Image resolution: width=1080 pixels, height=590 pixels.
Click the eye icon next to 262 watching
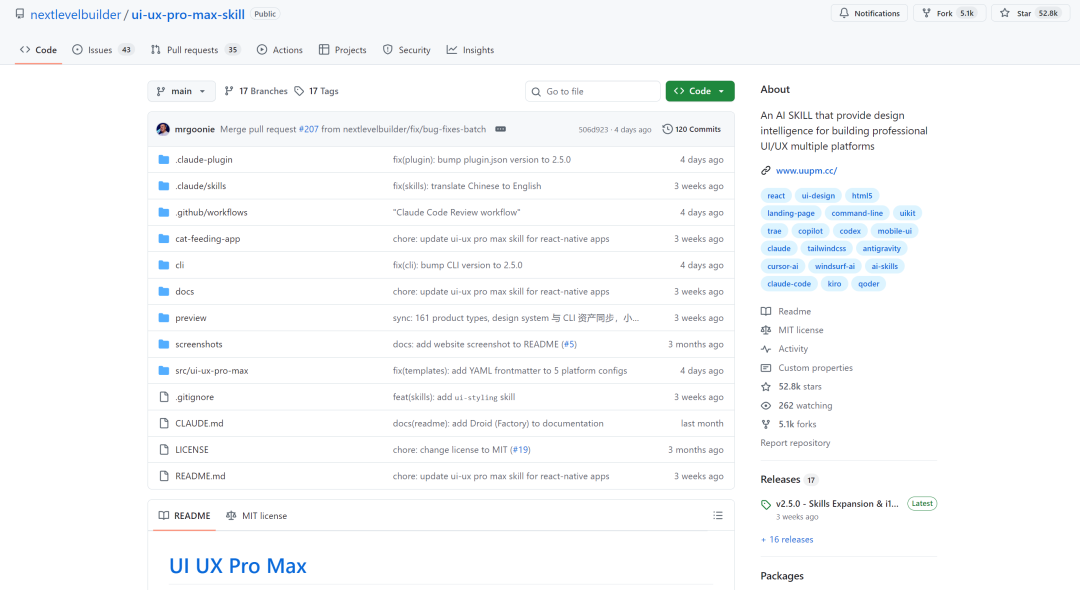point(765,405)
